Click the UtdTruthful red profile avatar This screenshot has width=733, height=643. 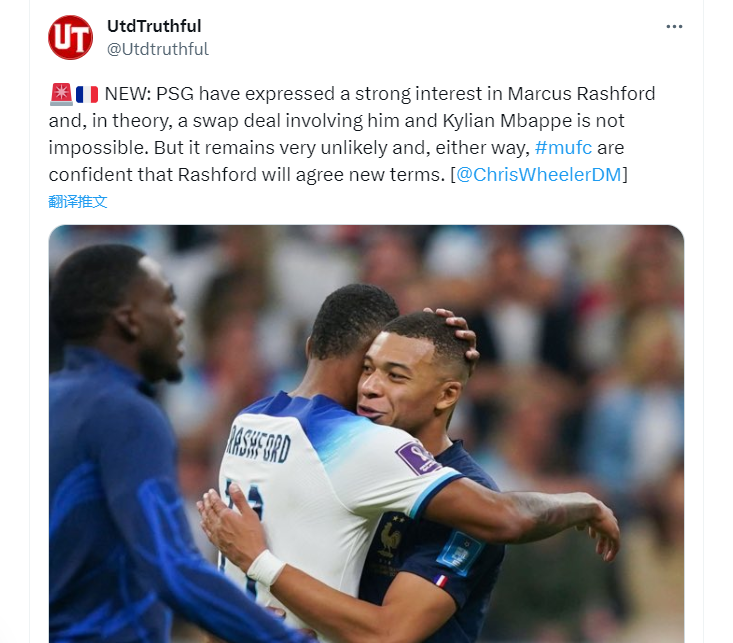click(71, 37)
